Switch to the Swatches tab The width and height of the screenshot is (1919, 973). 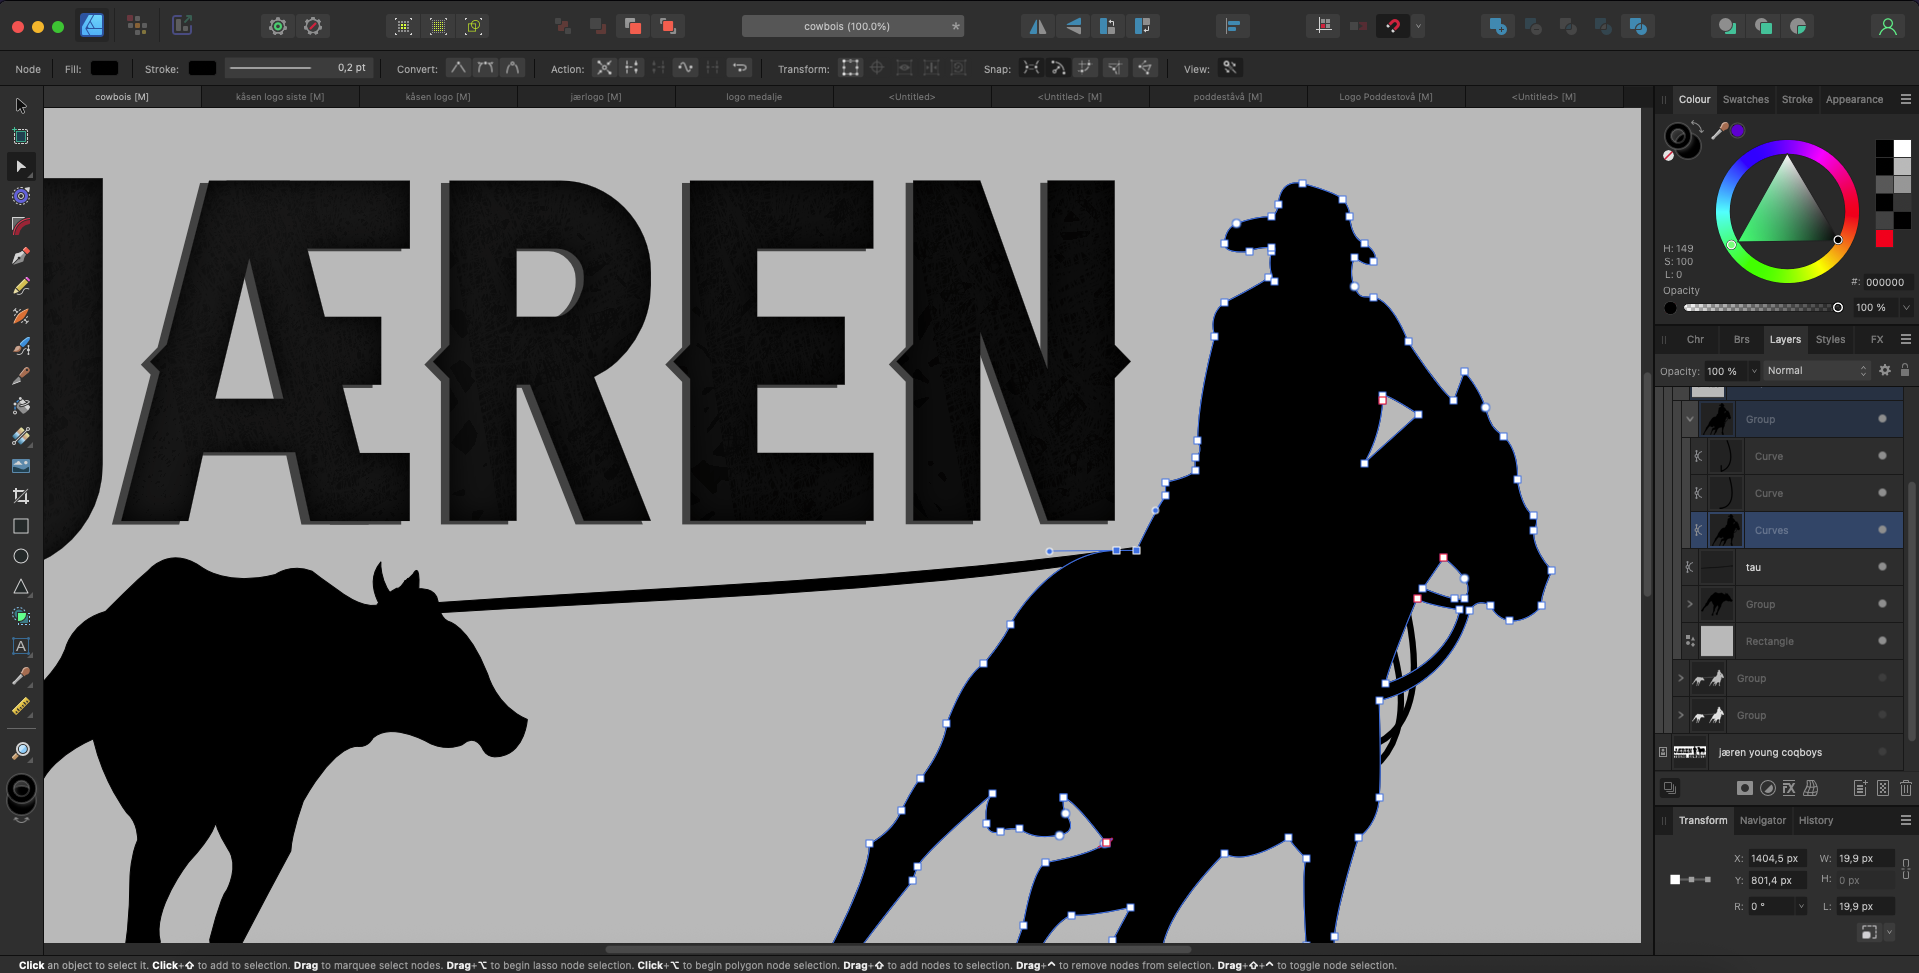[1745, 99]
